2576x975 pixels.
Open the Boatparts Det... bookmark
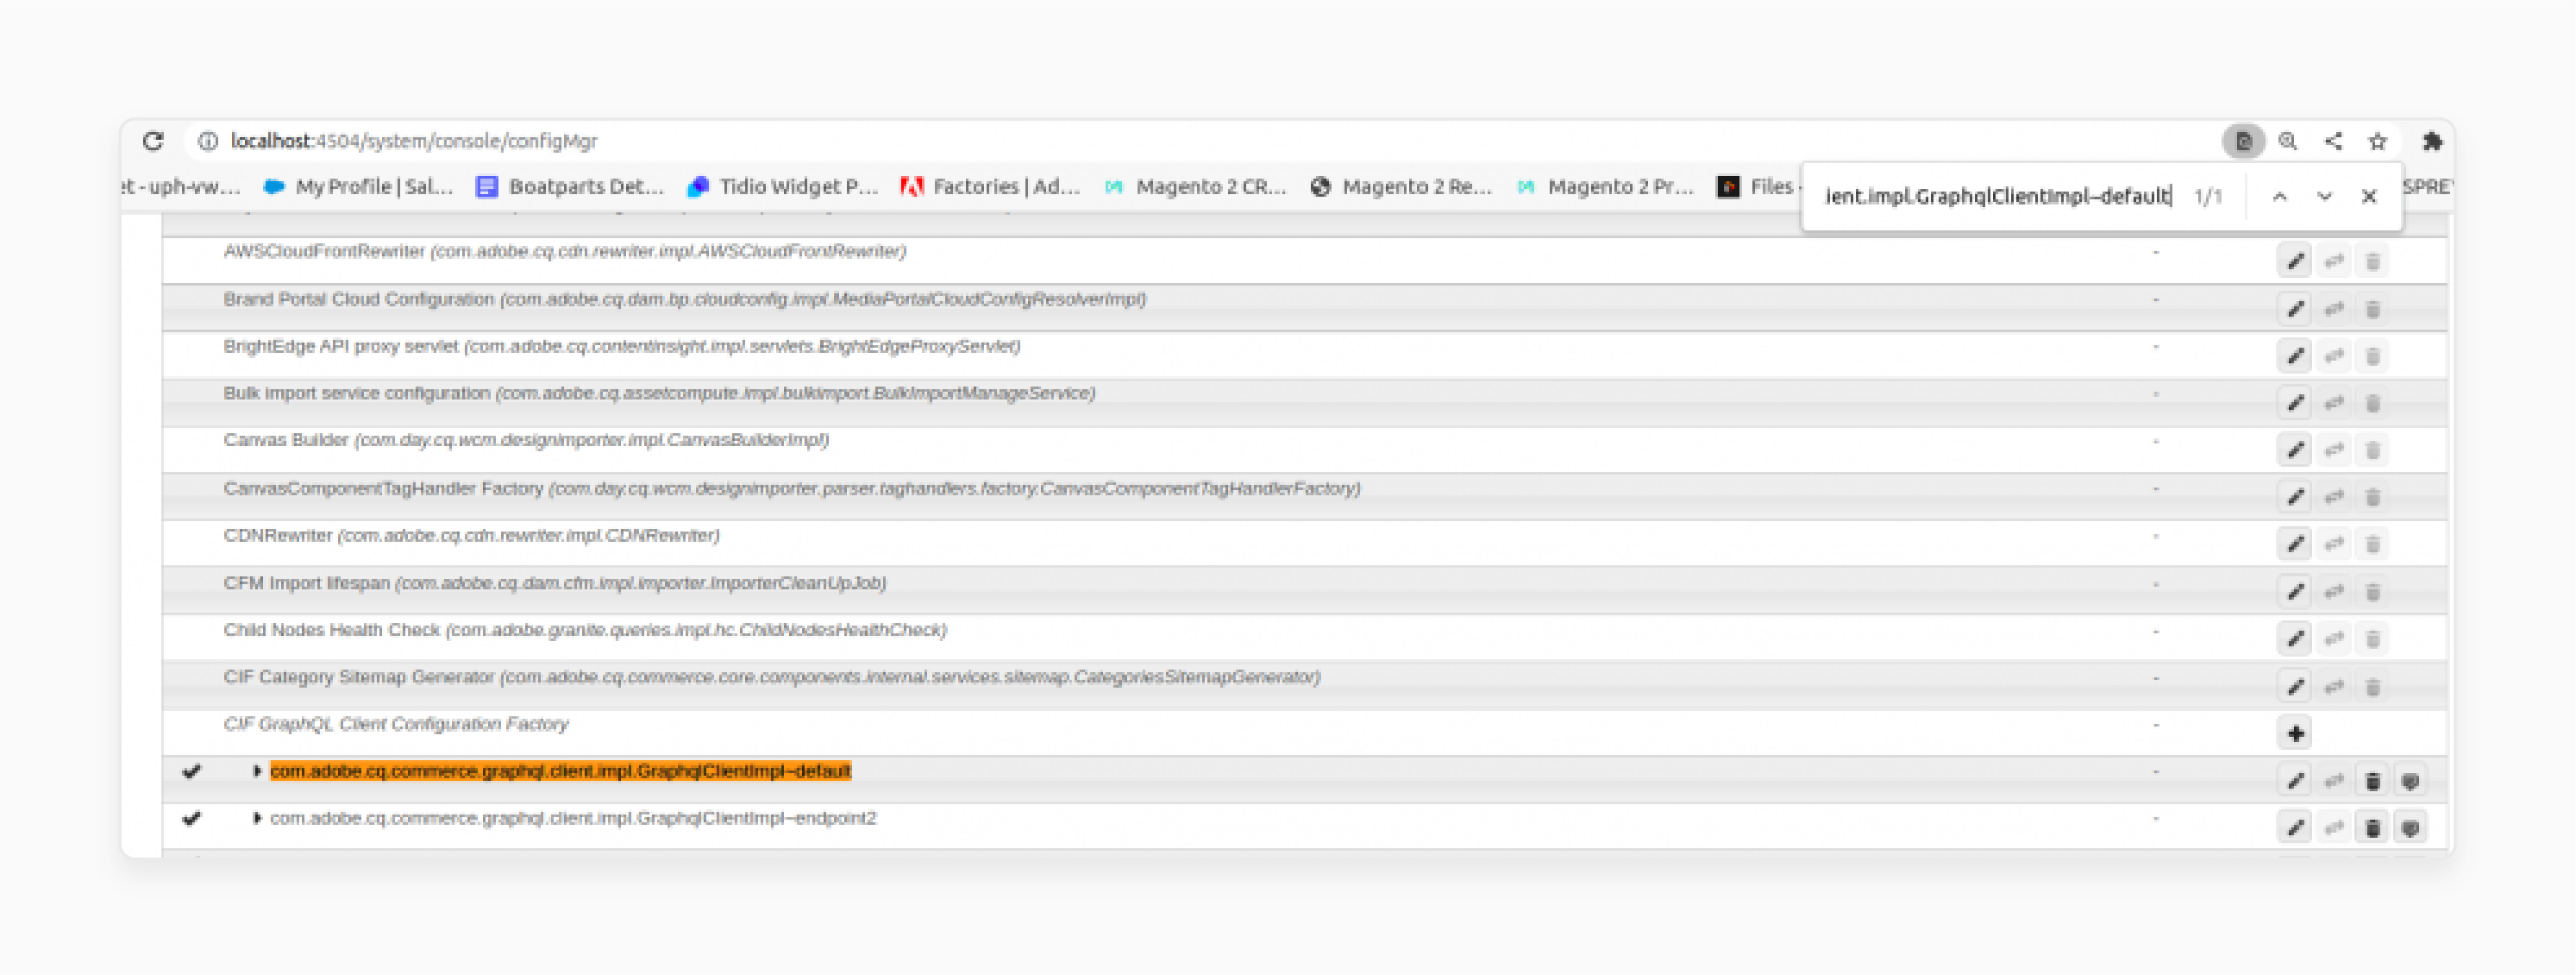pos(569,187)
